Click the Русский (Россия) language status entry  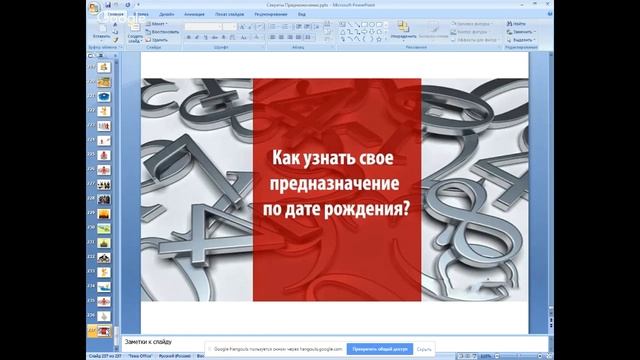pos(175,356)
